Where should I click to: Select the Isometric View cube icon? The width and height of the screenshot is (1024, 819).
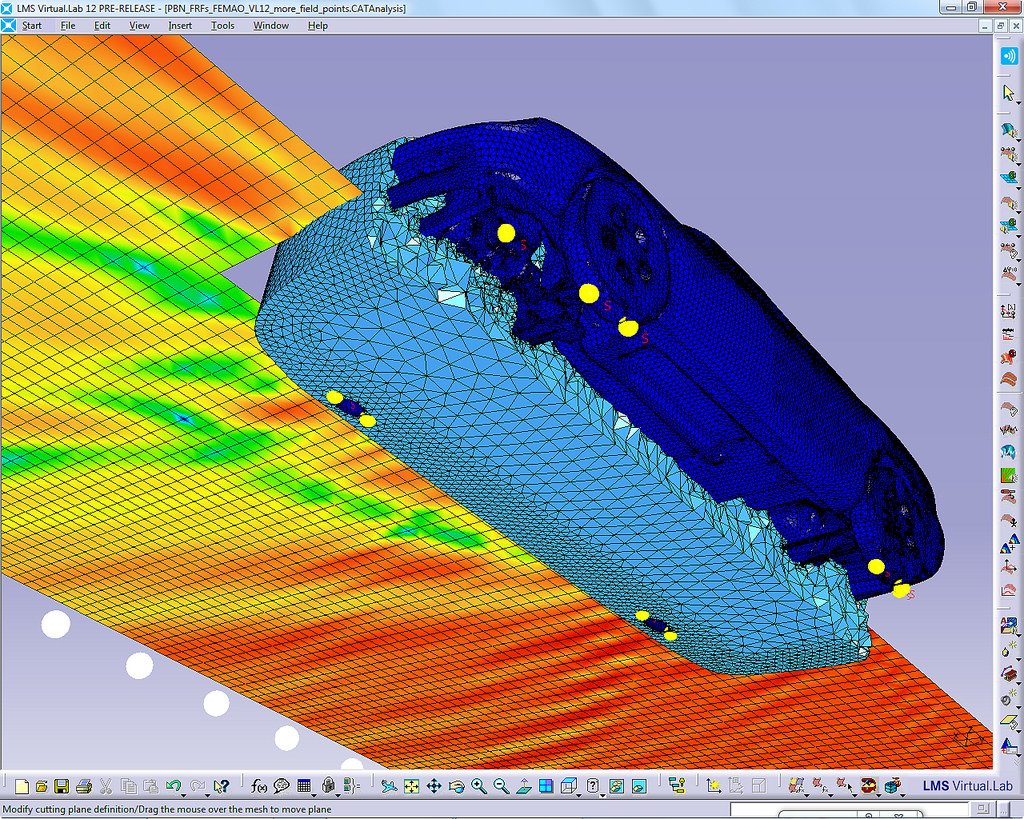568,786
